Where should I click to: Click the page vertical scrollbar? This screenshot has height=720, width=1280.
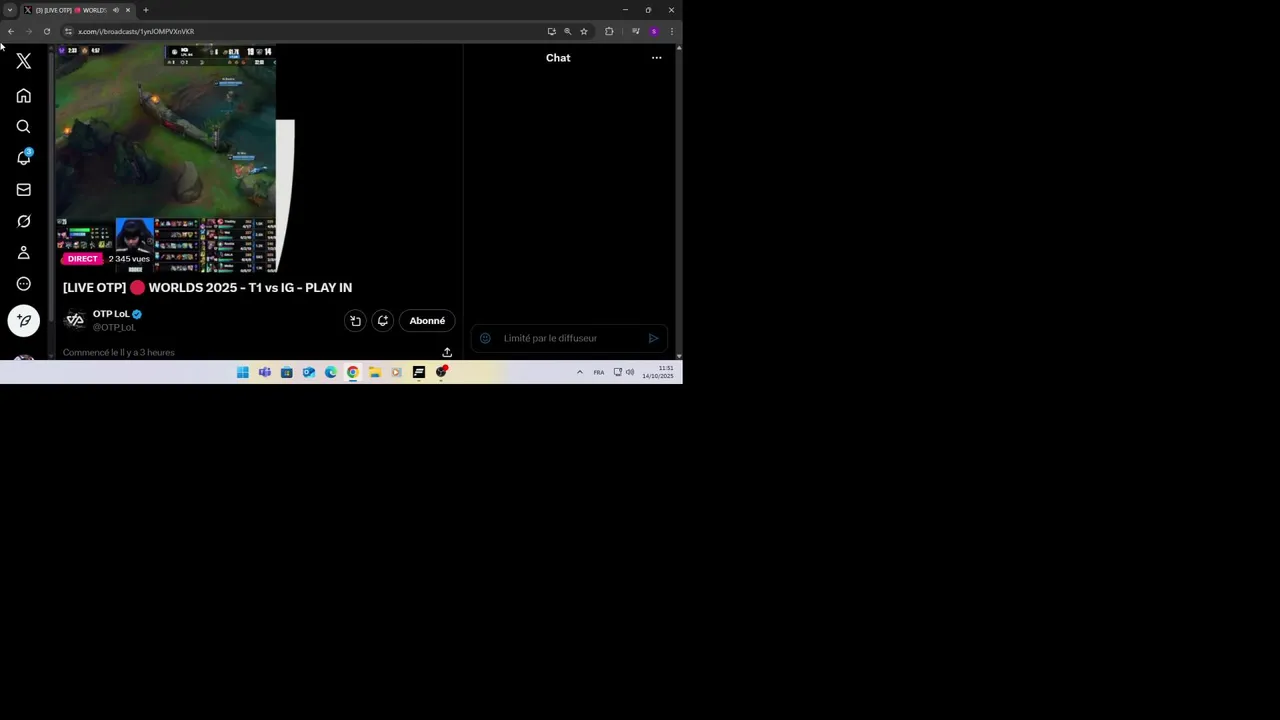[x=679, y=200]
